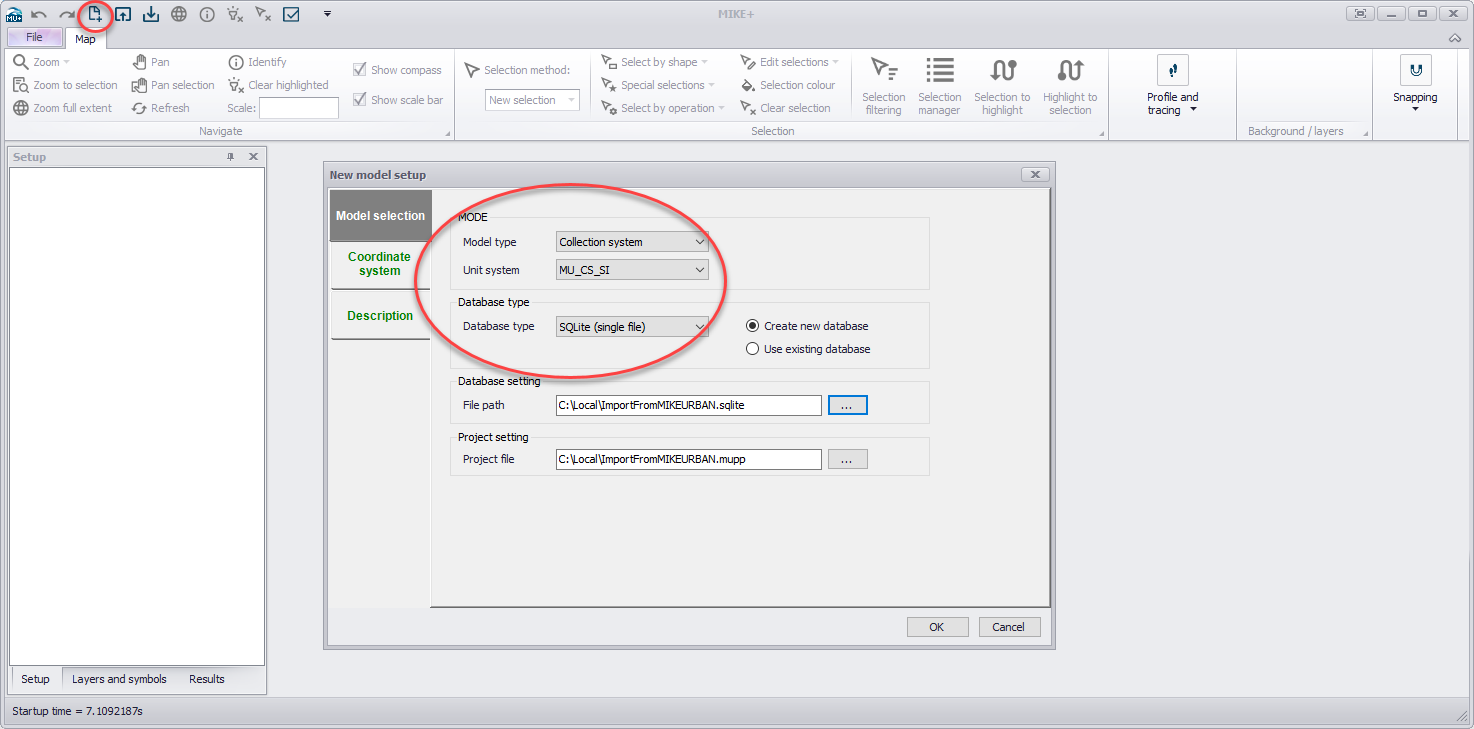Open the Snapping magnet tool
The height and width of the screenshot is (729, 1474).
1415,84
